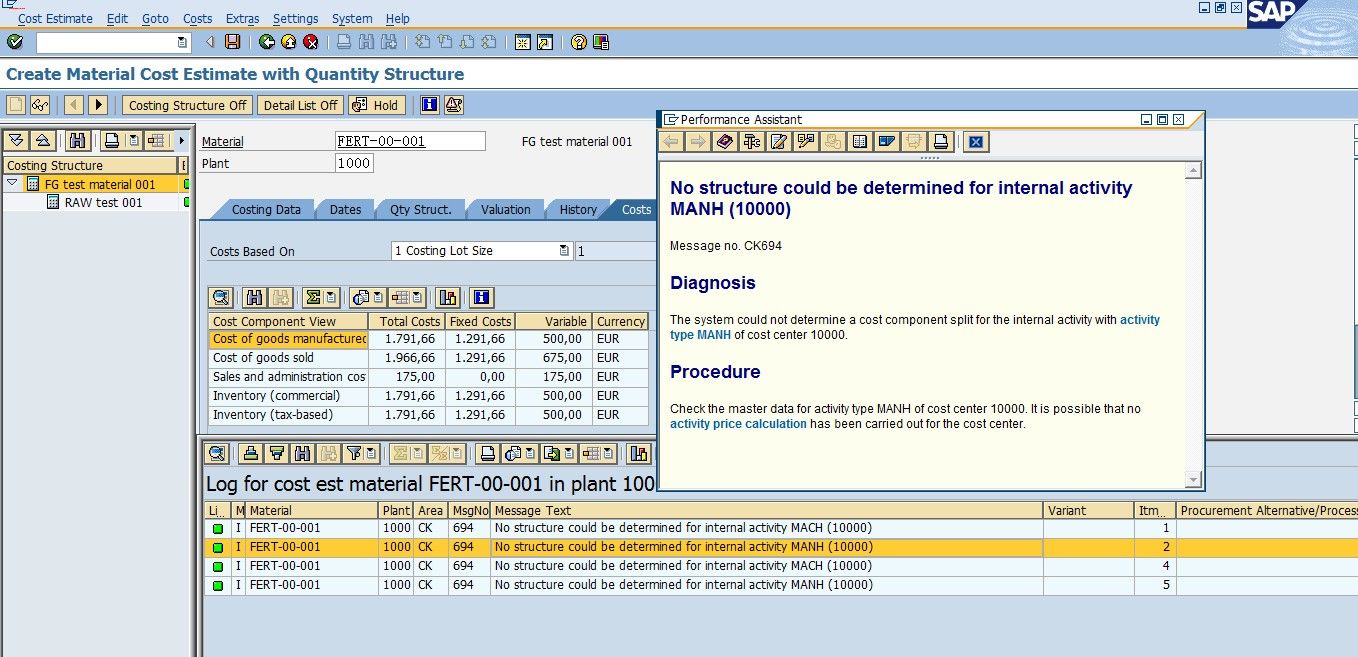Click the chart graphic icon above cost table
Image resolution: width=1358 pixels, height=657 pixels.
point(448,297)
